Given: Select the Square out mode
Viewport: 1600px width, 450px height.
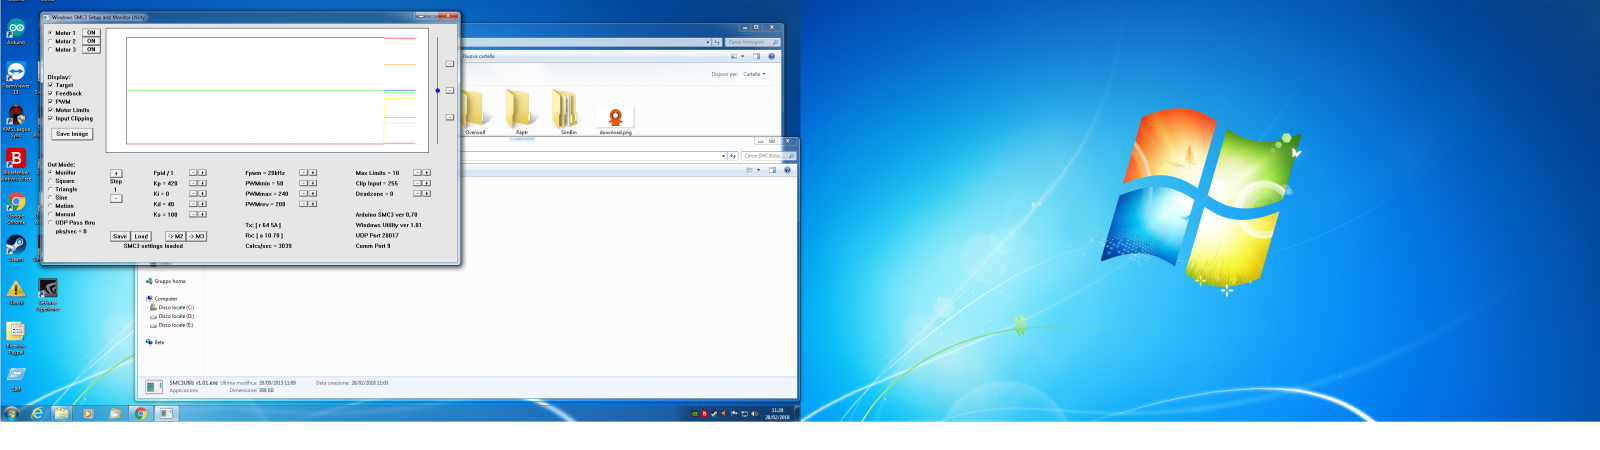Looking at the screenshot, I should pos(51,181).
